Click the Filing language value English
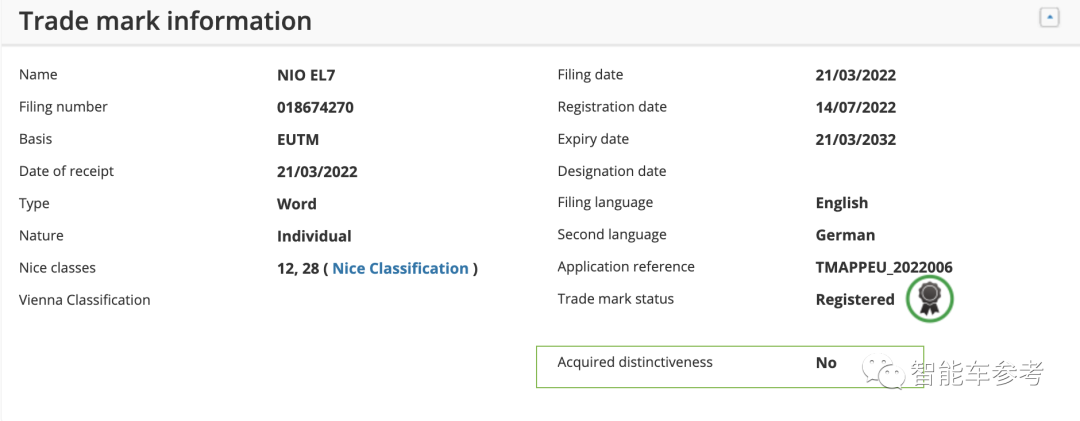The height and width of the screenshot is (421, 1080). [x=842, y=203]
